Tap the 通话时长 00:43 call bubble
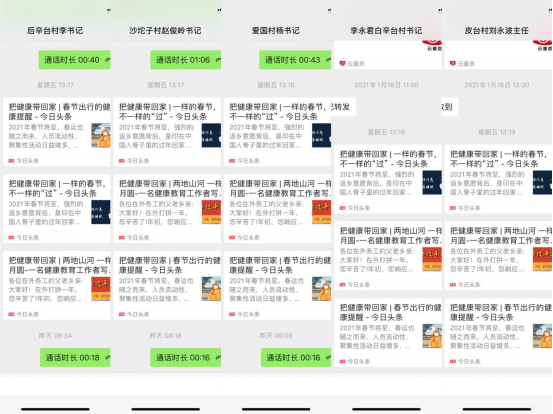The width and height of the screenshot is (553, 414). tap(295, 60)
